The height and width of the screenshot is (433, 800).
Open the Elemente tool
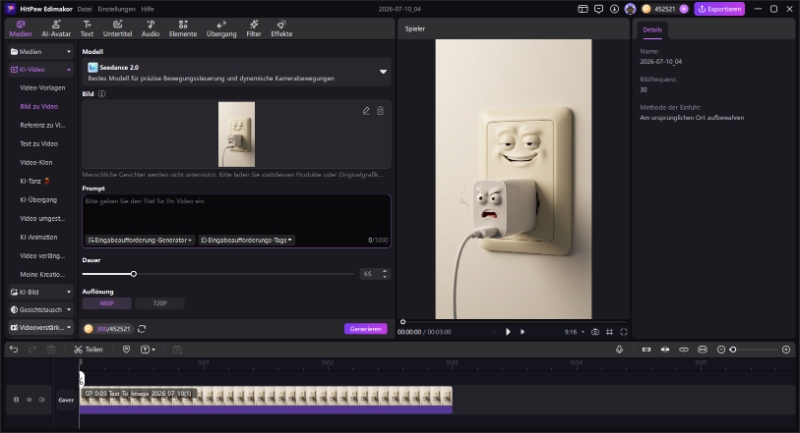[183, 29]
